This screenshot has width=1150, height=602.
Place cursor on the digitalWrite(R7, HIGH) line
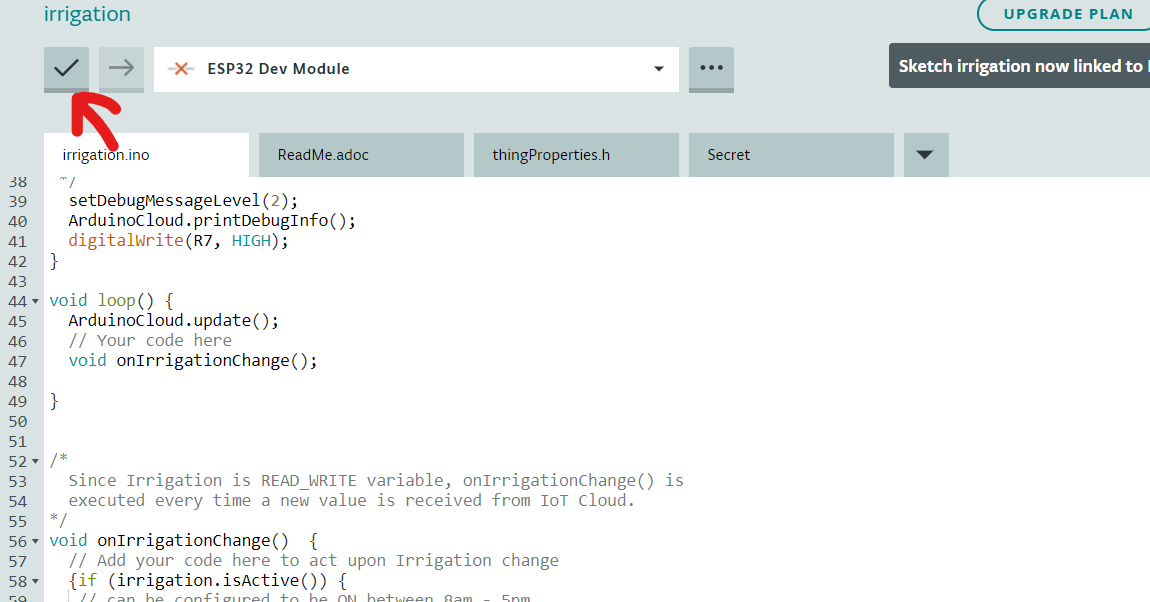coord(178,241)
